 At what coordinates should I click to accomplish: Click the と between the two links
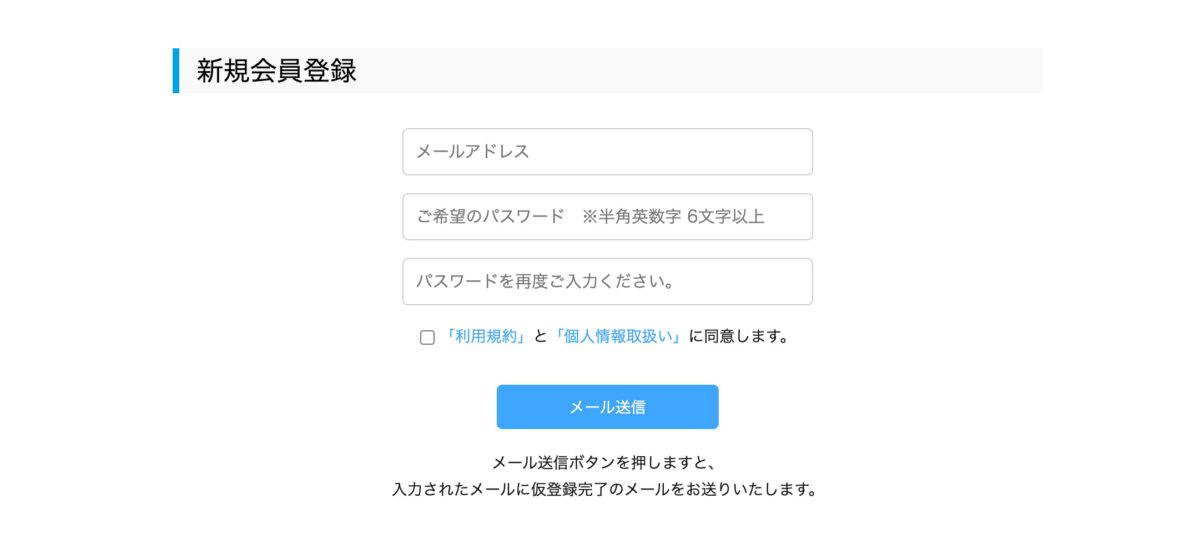coord(540,337)
